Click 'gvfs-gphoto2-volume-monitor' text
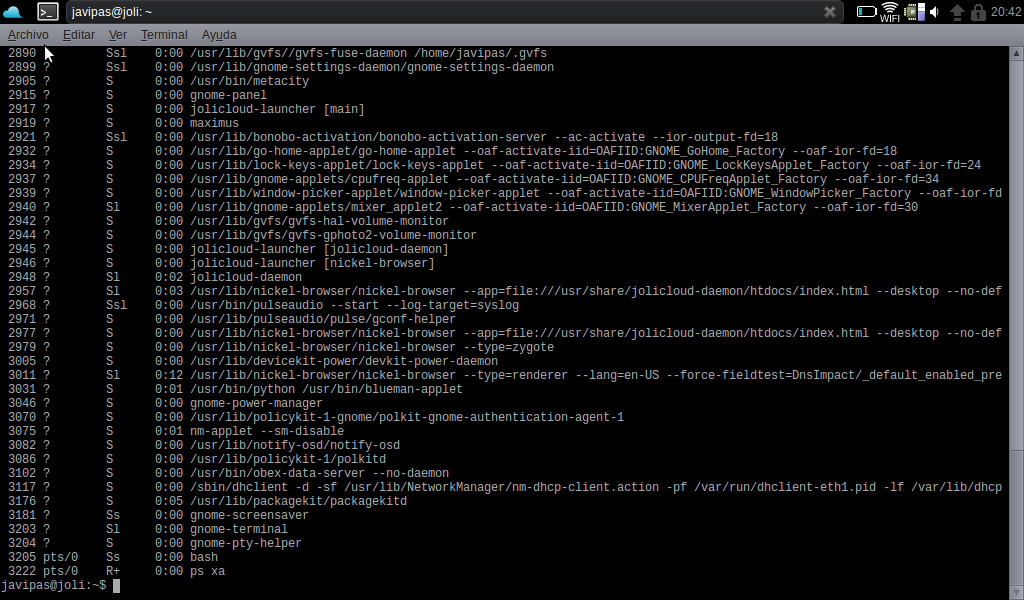 click(333, 235)
